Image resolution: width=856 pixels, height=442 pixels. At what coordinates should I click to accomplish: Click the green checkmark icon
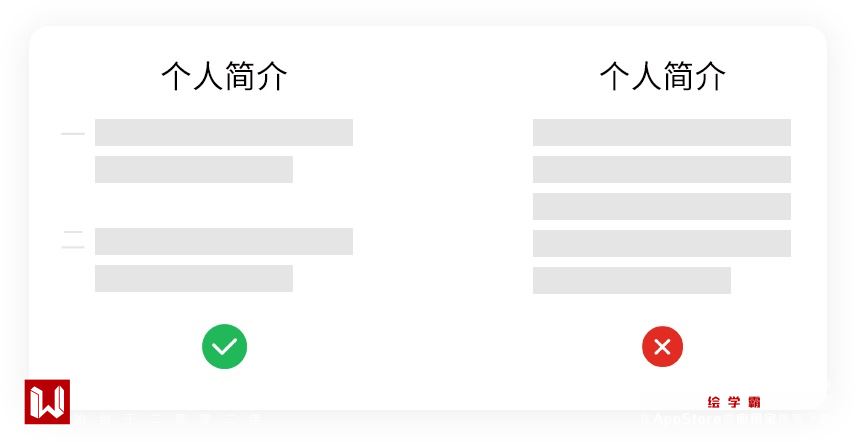224,347
